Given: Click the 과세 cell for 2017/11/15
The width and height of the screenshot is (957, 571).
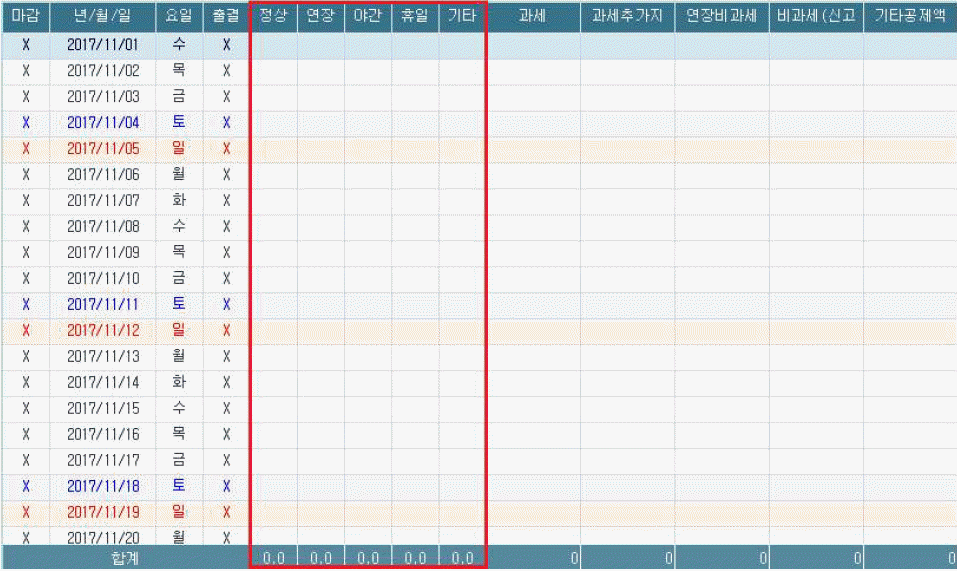Looking at the screenshot, I should pos(532,409).
